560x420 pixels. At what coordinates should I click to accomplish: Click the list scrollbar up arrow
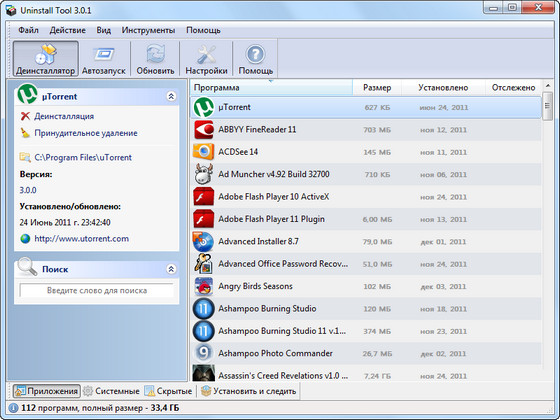(547, 85)
